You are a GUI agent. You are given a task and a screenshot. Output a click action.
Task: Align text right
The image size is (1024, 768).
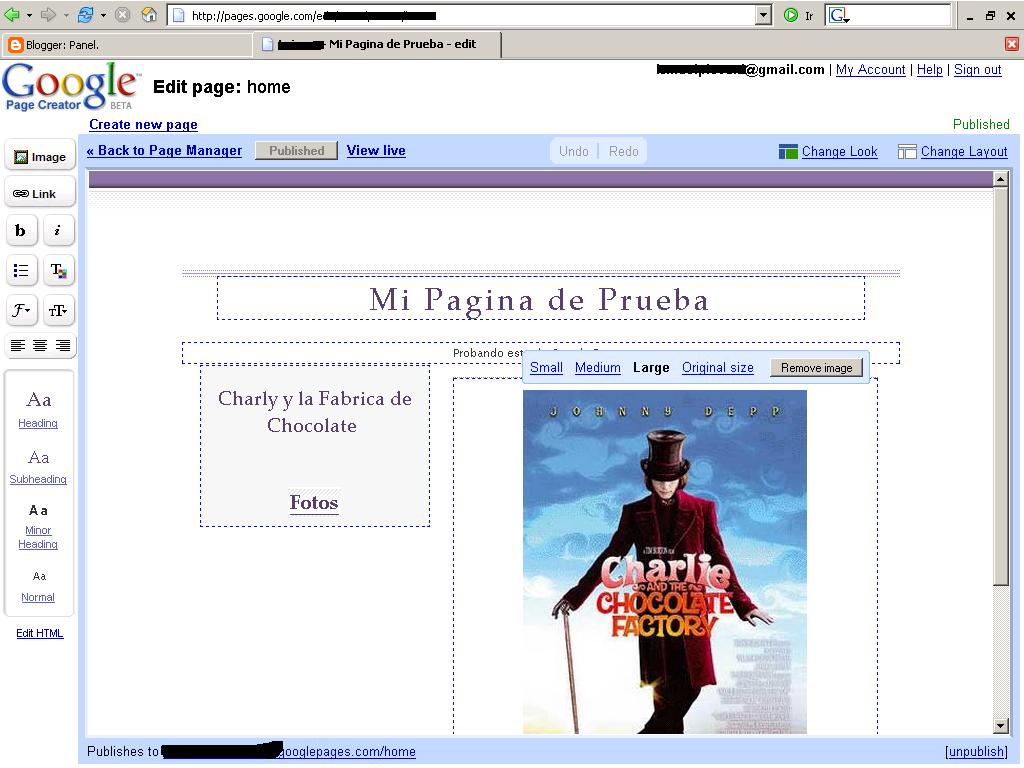pyautogui.click(x=63, y=345)
